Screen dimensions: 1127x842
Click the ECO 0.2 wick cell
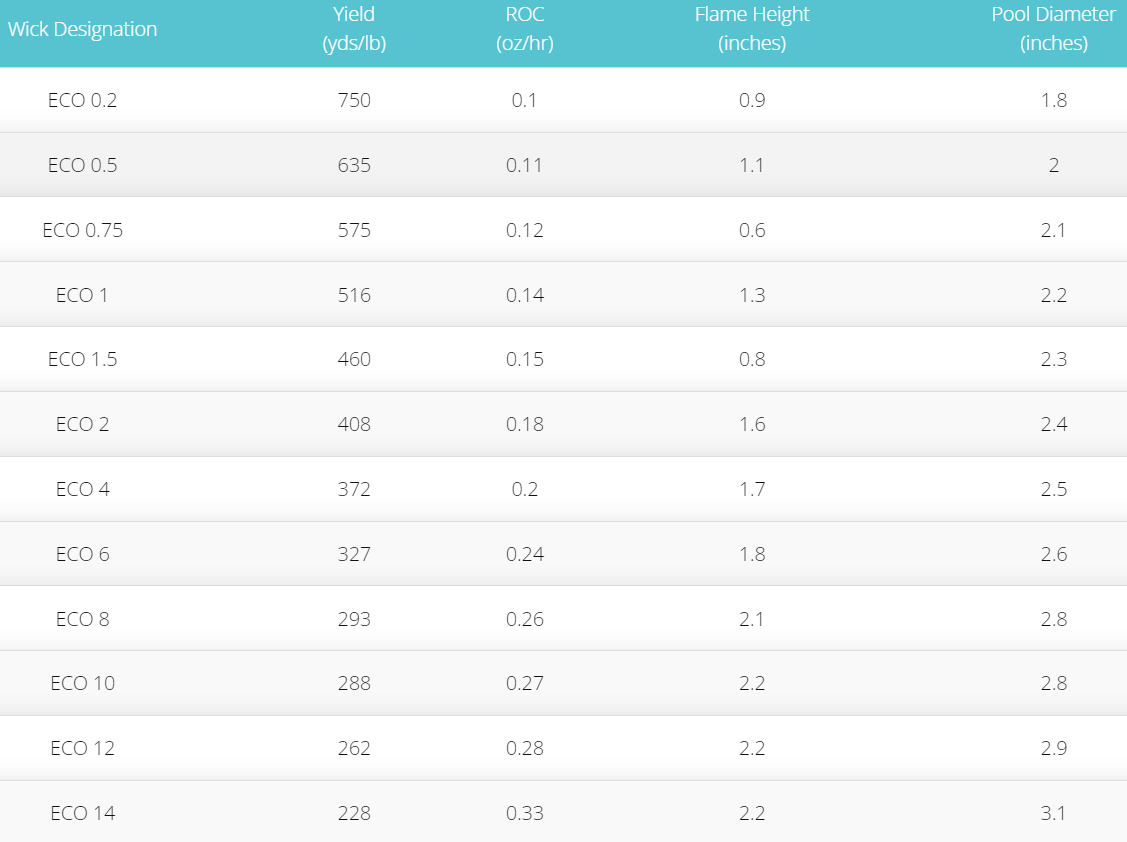pos(83,100)
